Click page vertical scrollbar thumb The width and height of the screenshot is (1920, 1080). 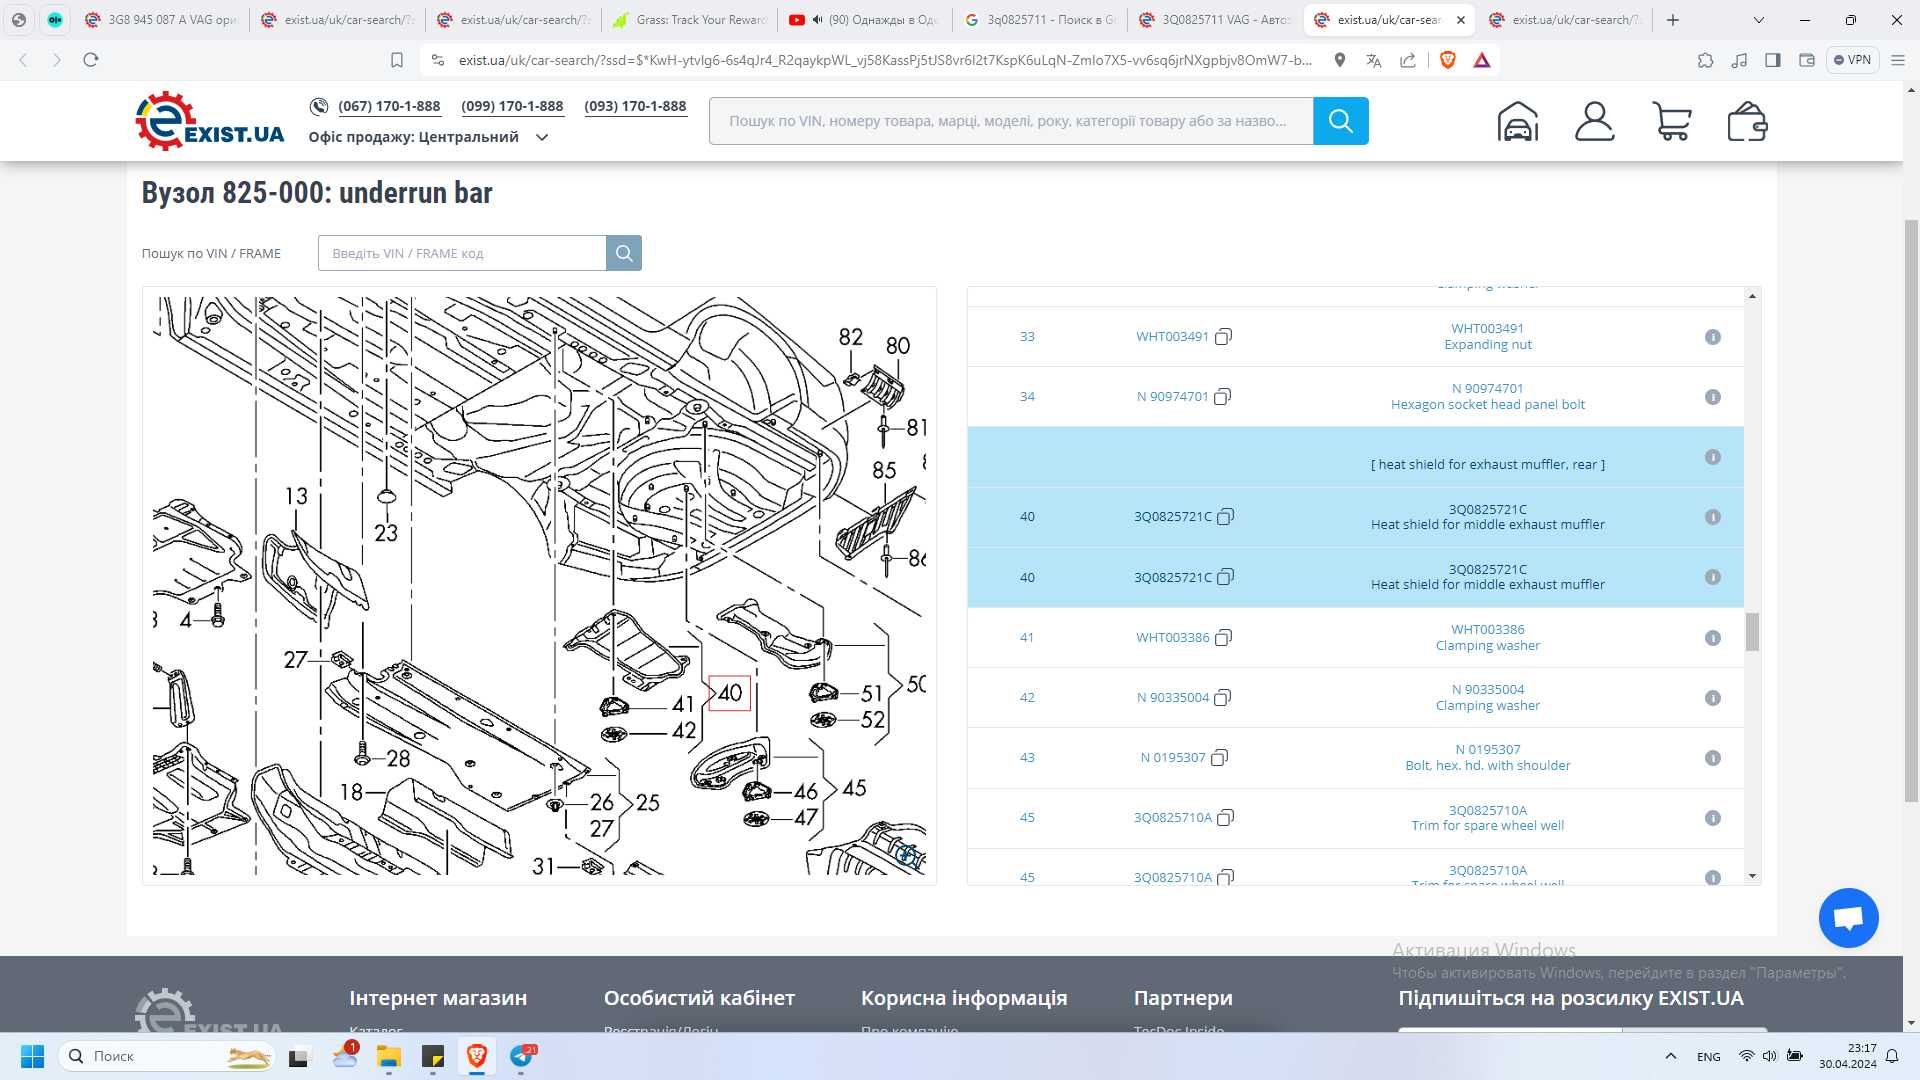pyautogui.click(x=1911, y=510)
